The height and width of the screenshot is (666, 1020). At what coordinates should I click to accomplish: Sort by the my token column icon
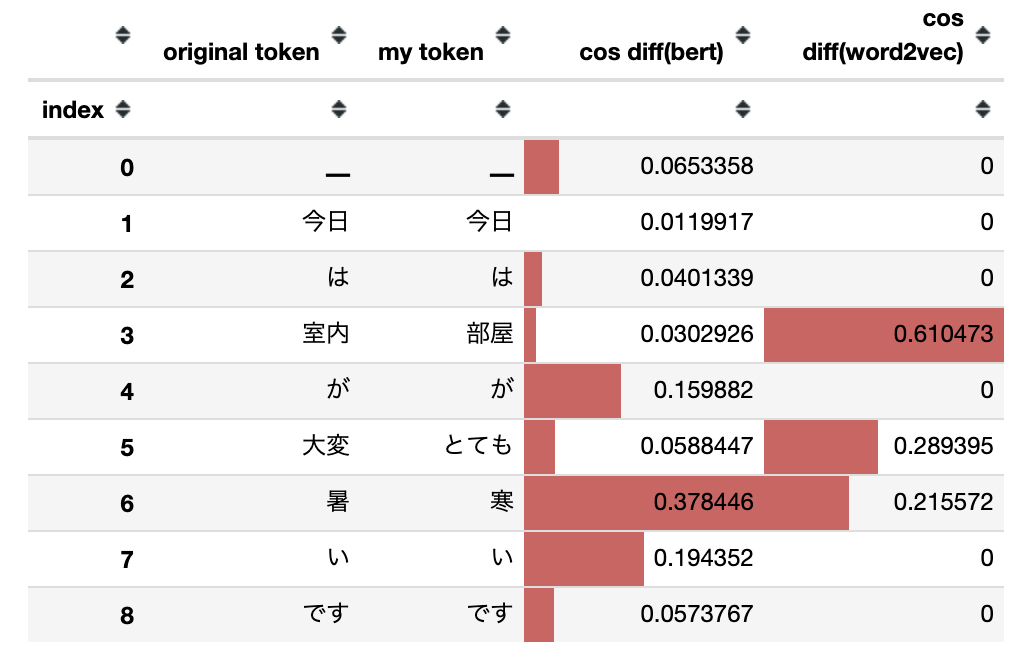(502, 35)
